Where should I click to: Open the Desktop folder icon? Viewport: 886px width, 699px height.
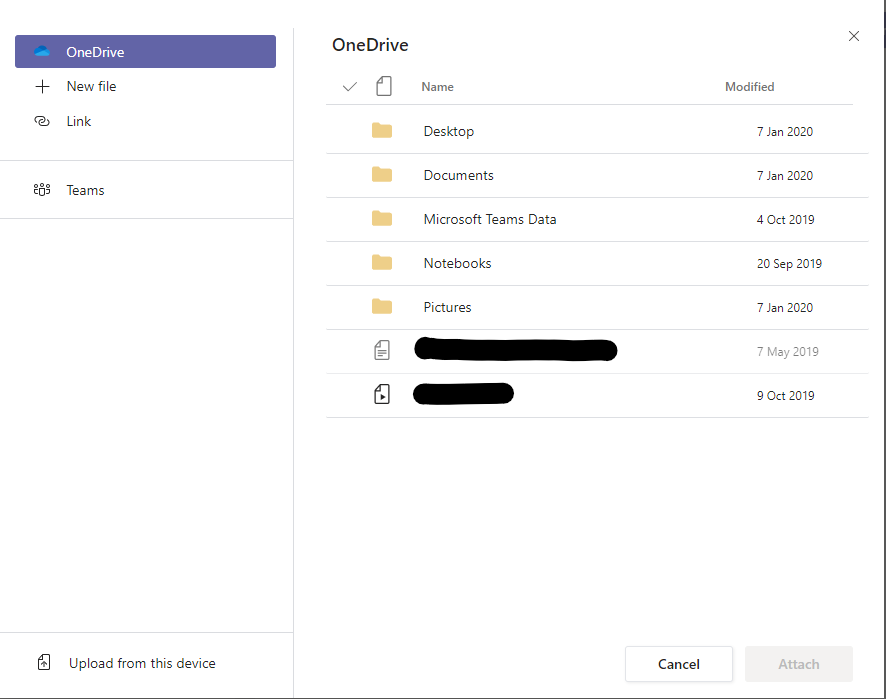[x=382, y=131]
